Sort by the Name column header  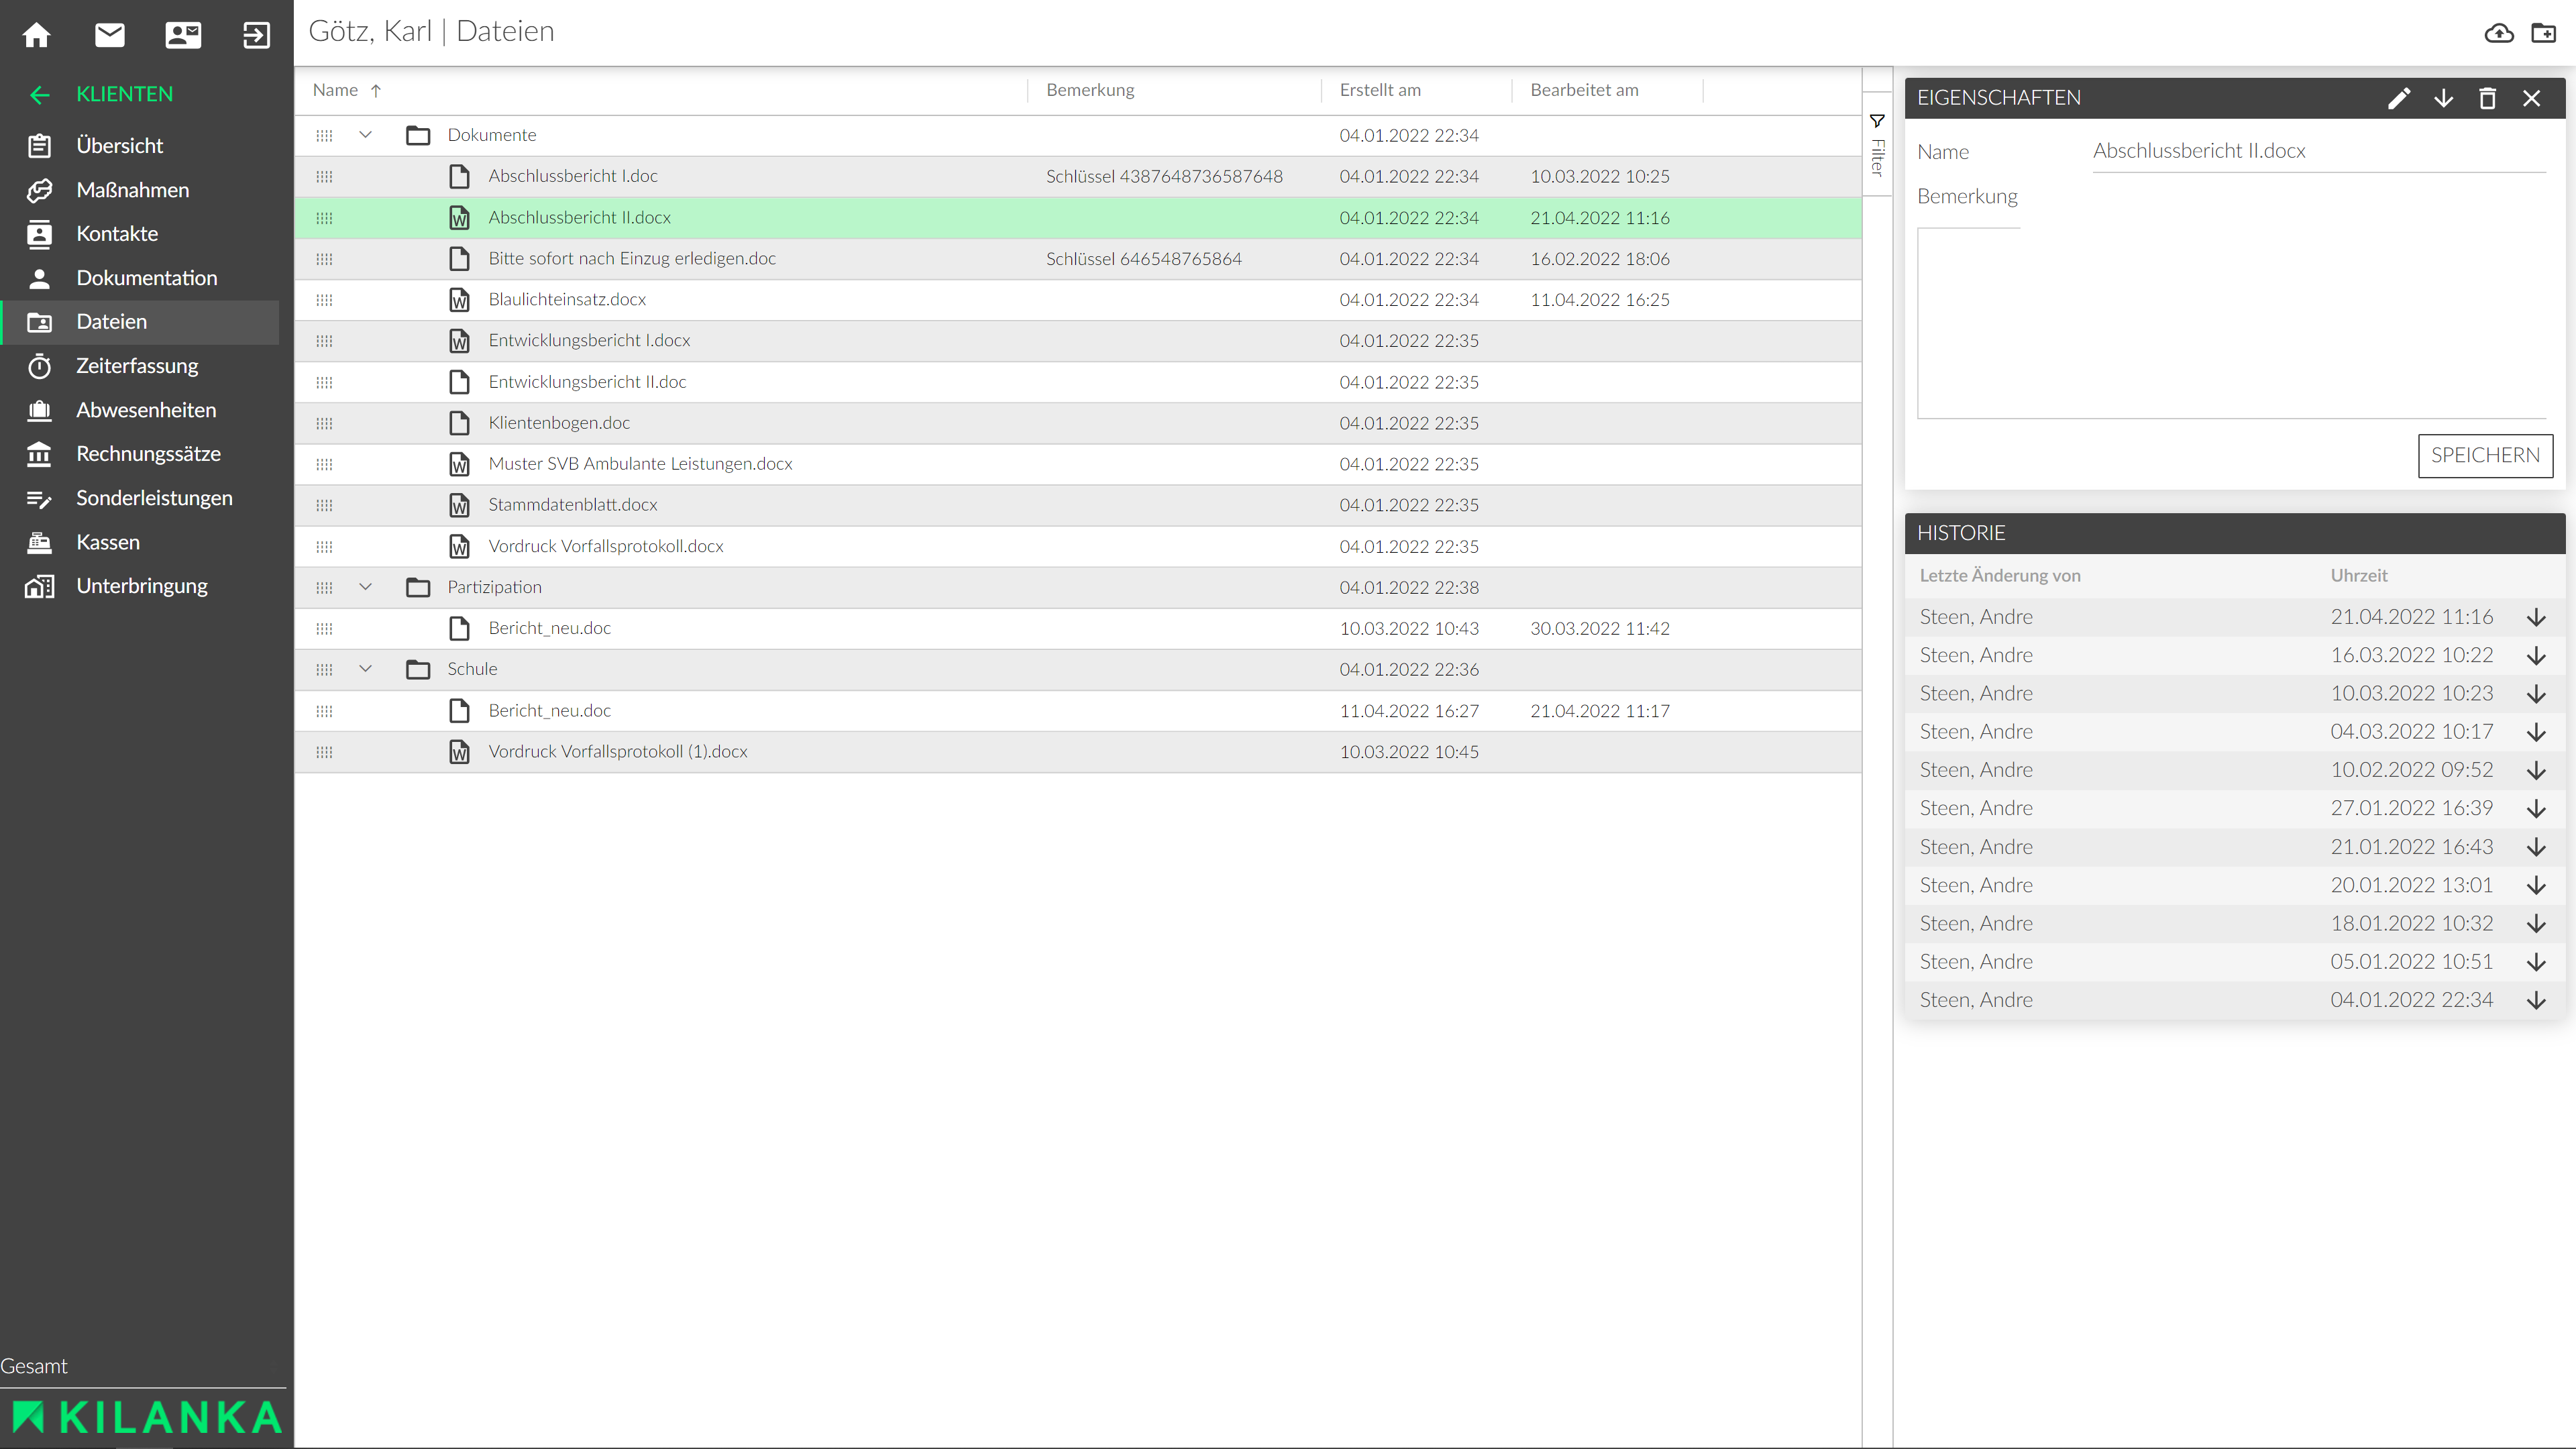tap(335, 90)
